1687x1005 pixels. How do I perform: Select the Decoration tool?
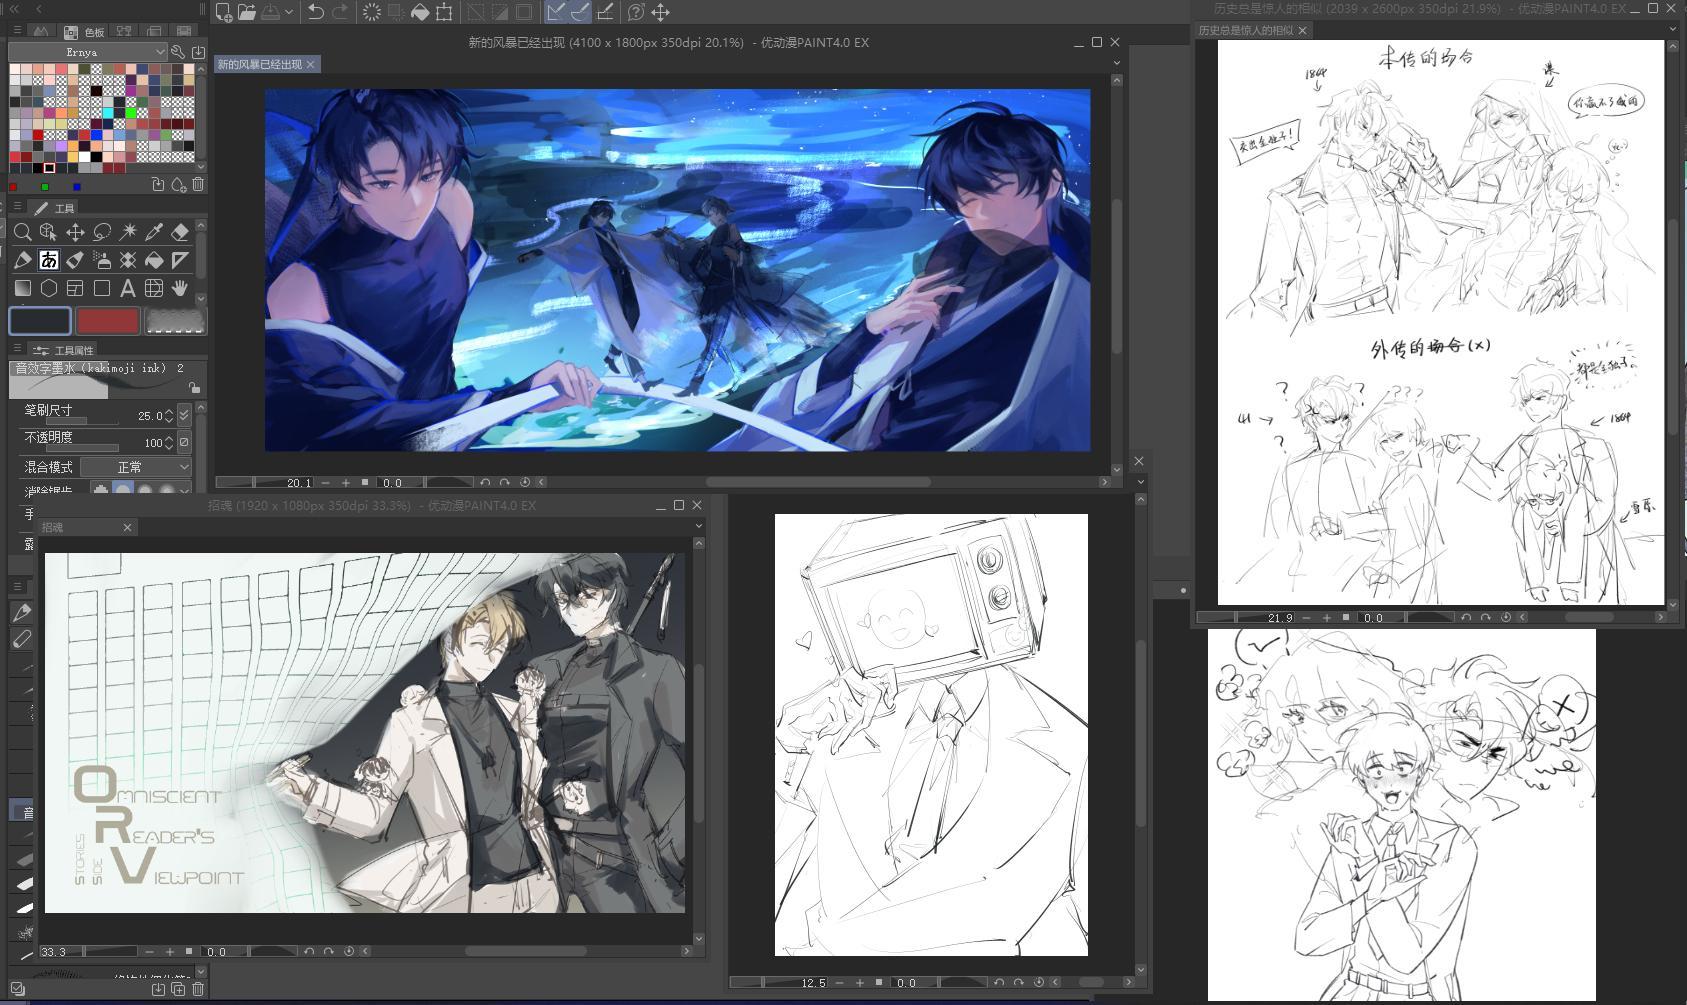(128, 260)
